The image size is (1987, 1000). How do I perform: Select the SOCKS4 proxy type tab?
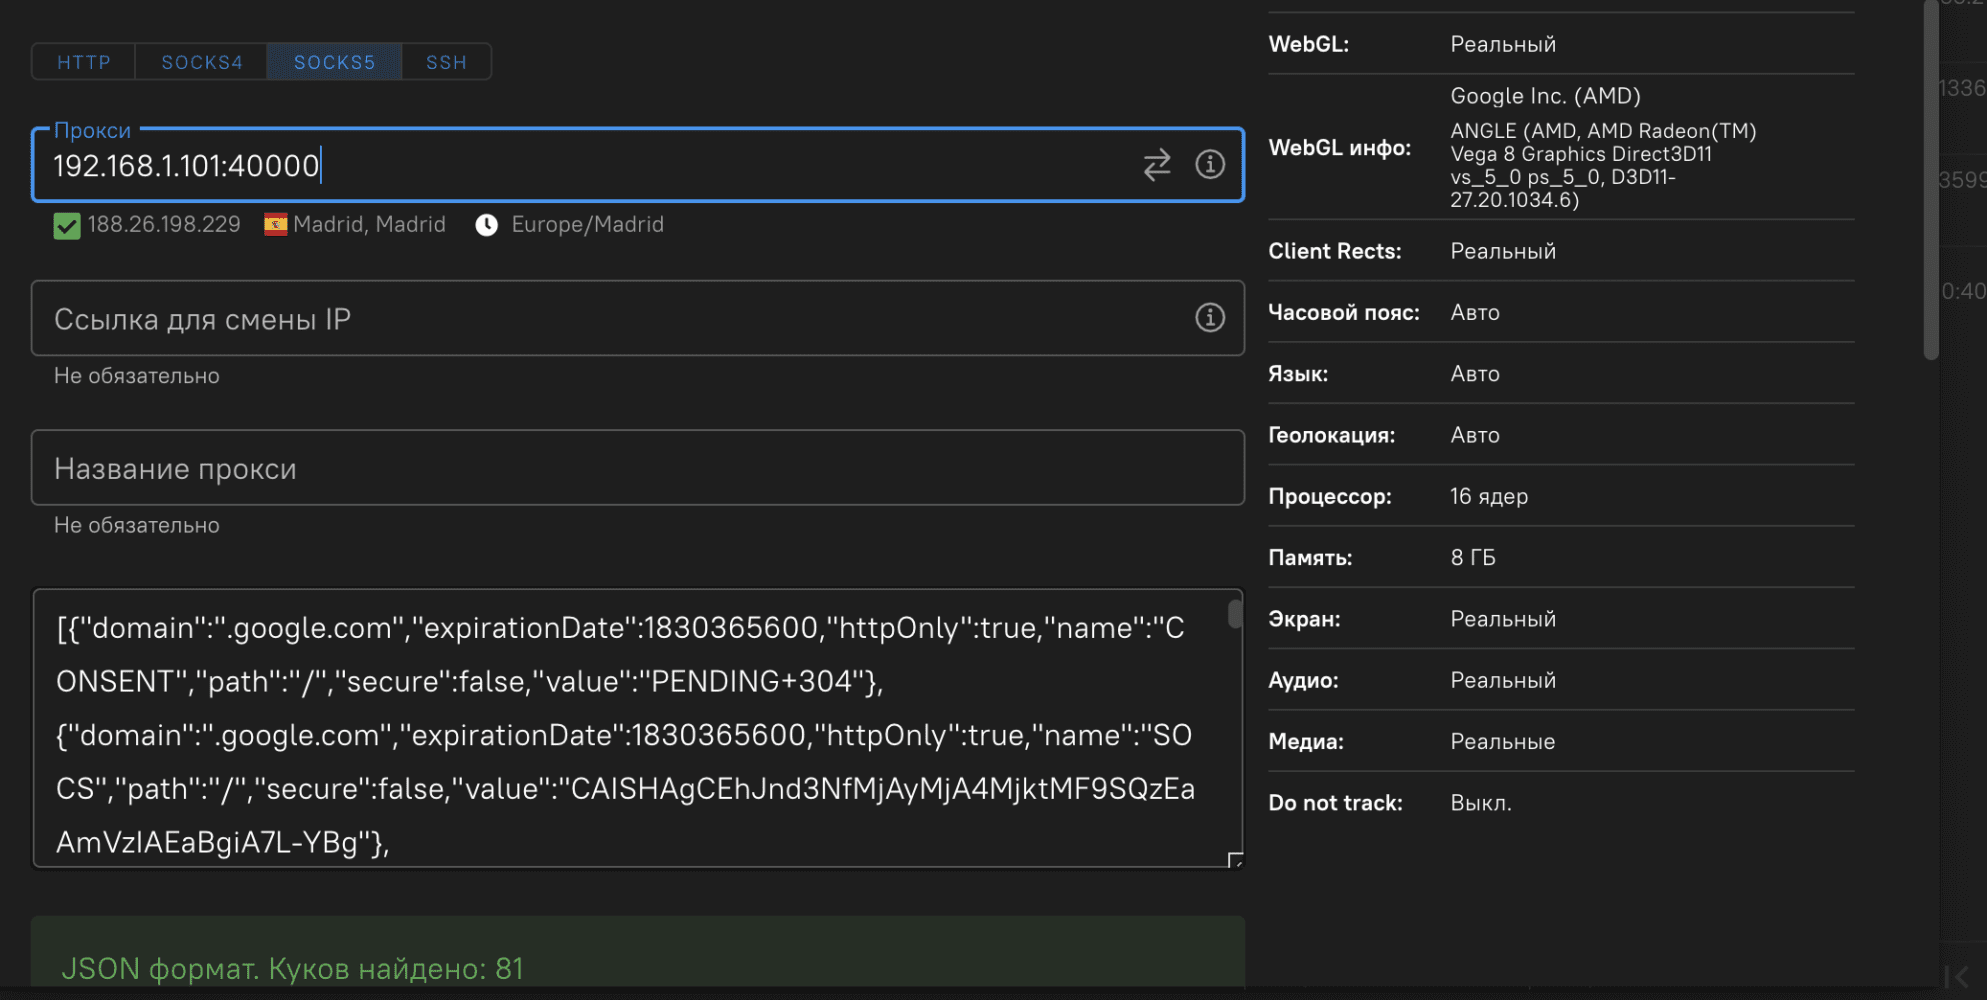[x=202, y=62]
